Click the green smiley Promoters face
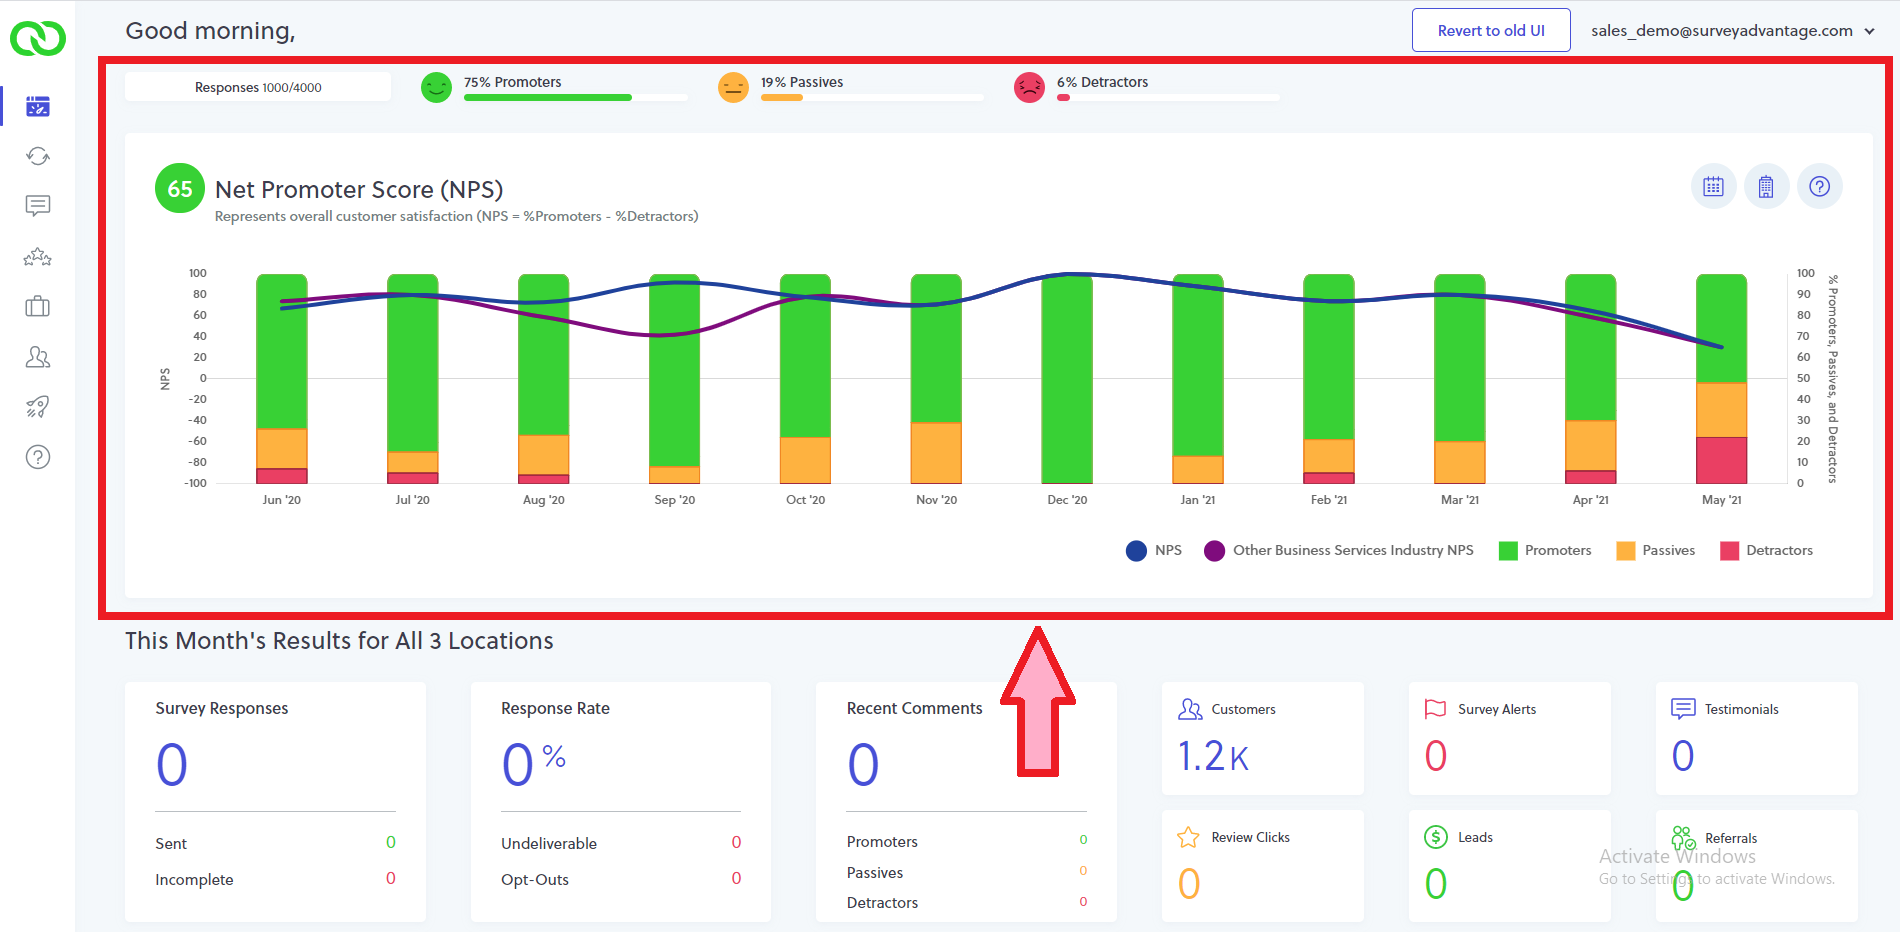1900x932 pixels. pos(436,88)
